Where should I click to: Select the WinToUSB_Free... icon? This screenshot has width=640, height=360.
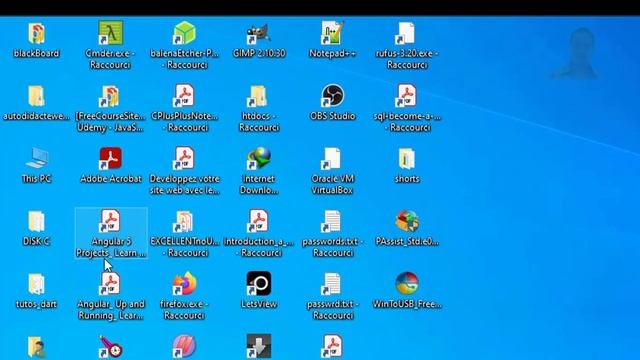(407, 283)
